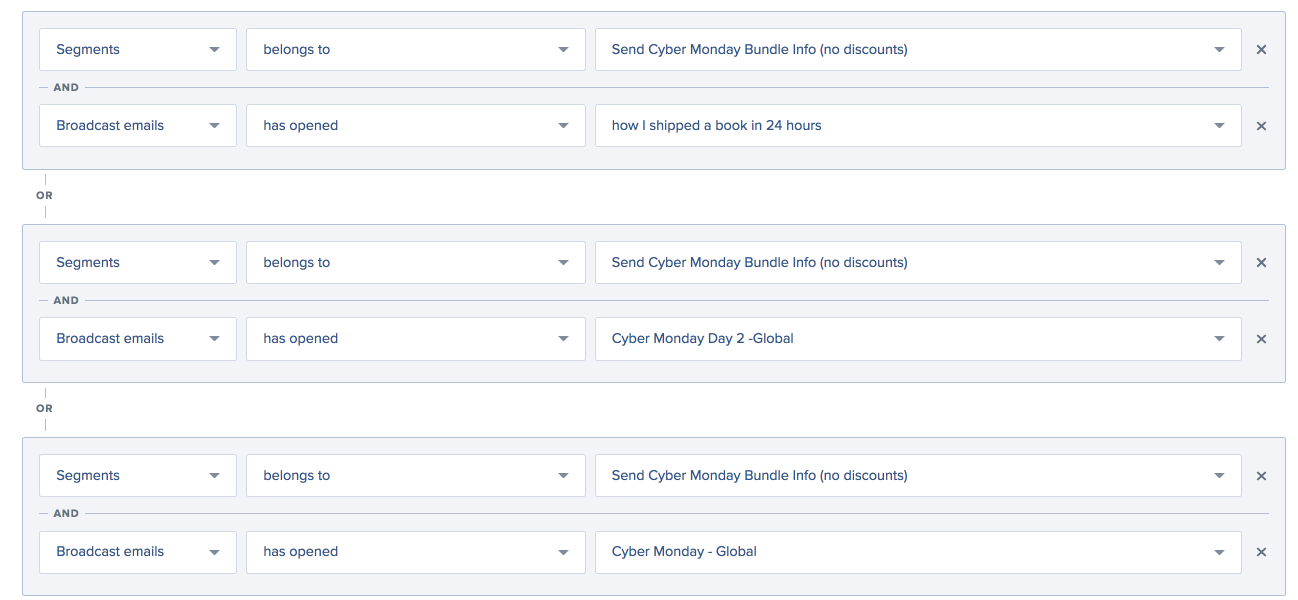Open the 'Send Cyber Monday Bundle Info' segment selector

tap(918, 49)
